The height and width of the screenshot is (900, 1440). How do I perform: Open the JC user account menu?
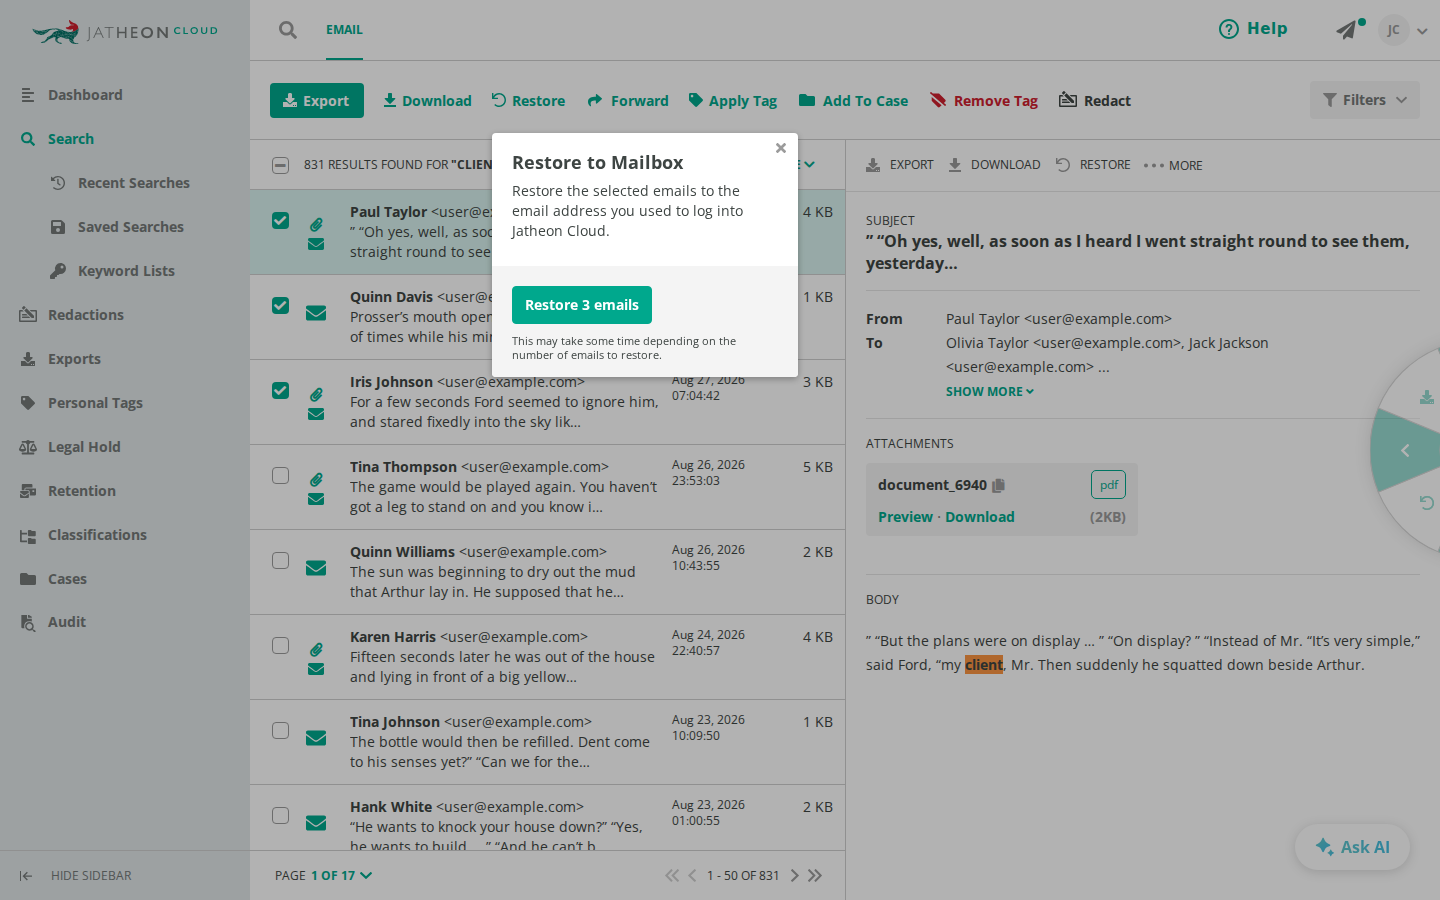pyautogui.click(x=1402, y=30)
